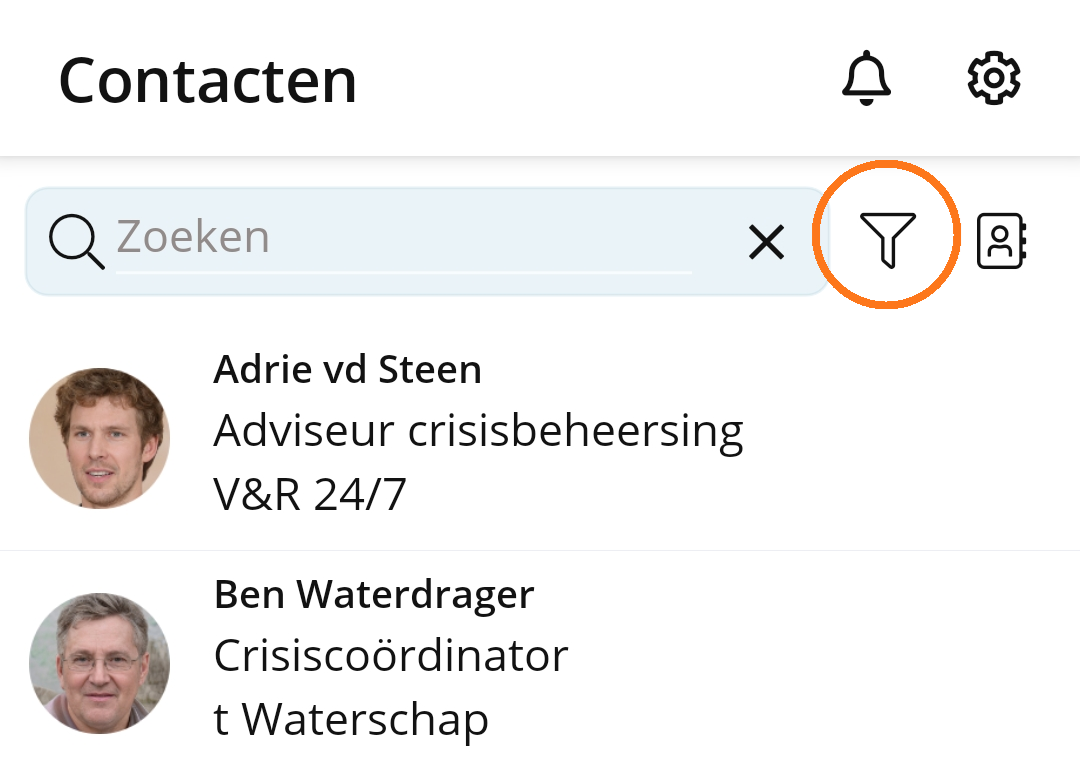Clear the search with the X
The height and width of the screenshot is (774, 1080).
tap(766, 242)
